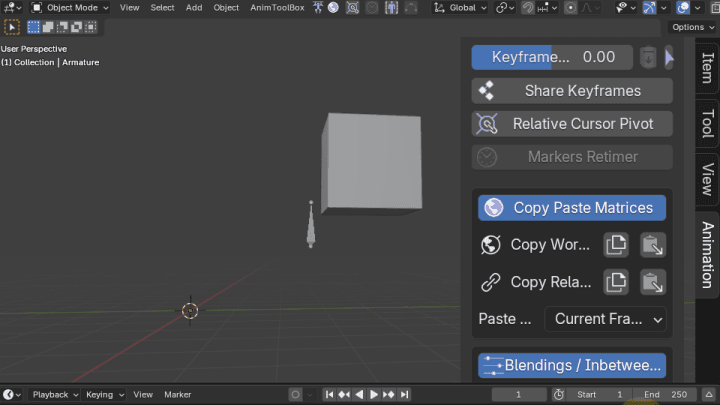Toggle the Blendings / Inbetweens panel
Image resolution: width=720 pixels, height=405 pixels.
(x=572, y=365)
